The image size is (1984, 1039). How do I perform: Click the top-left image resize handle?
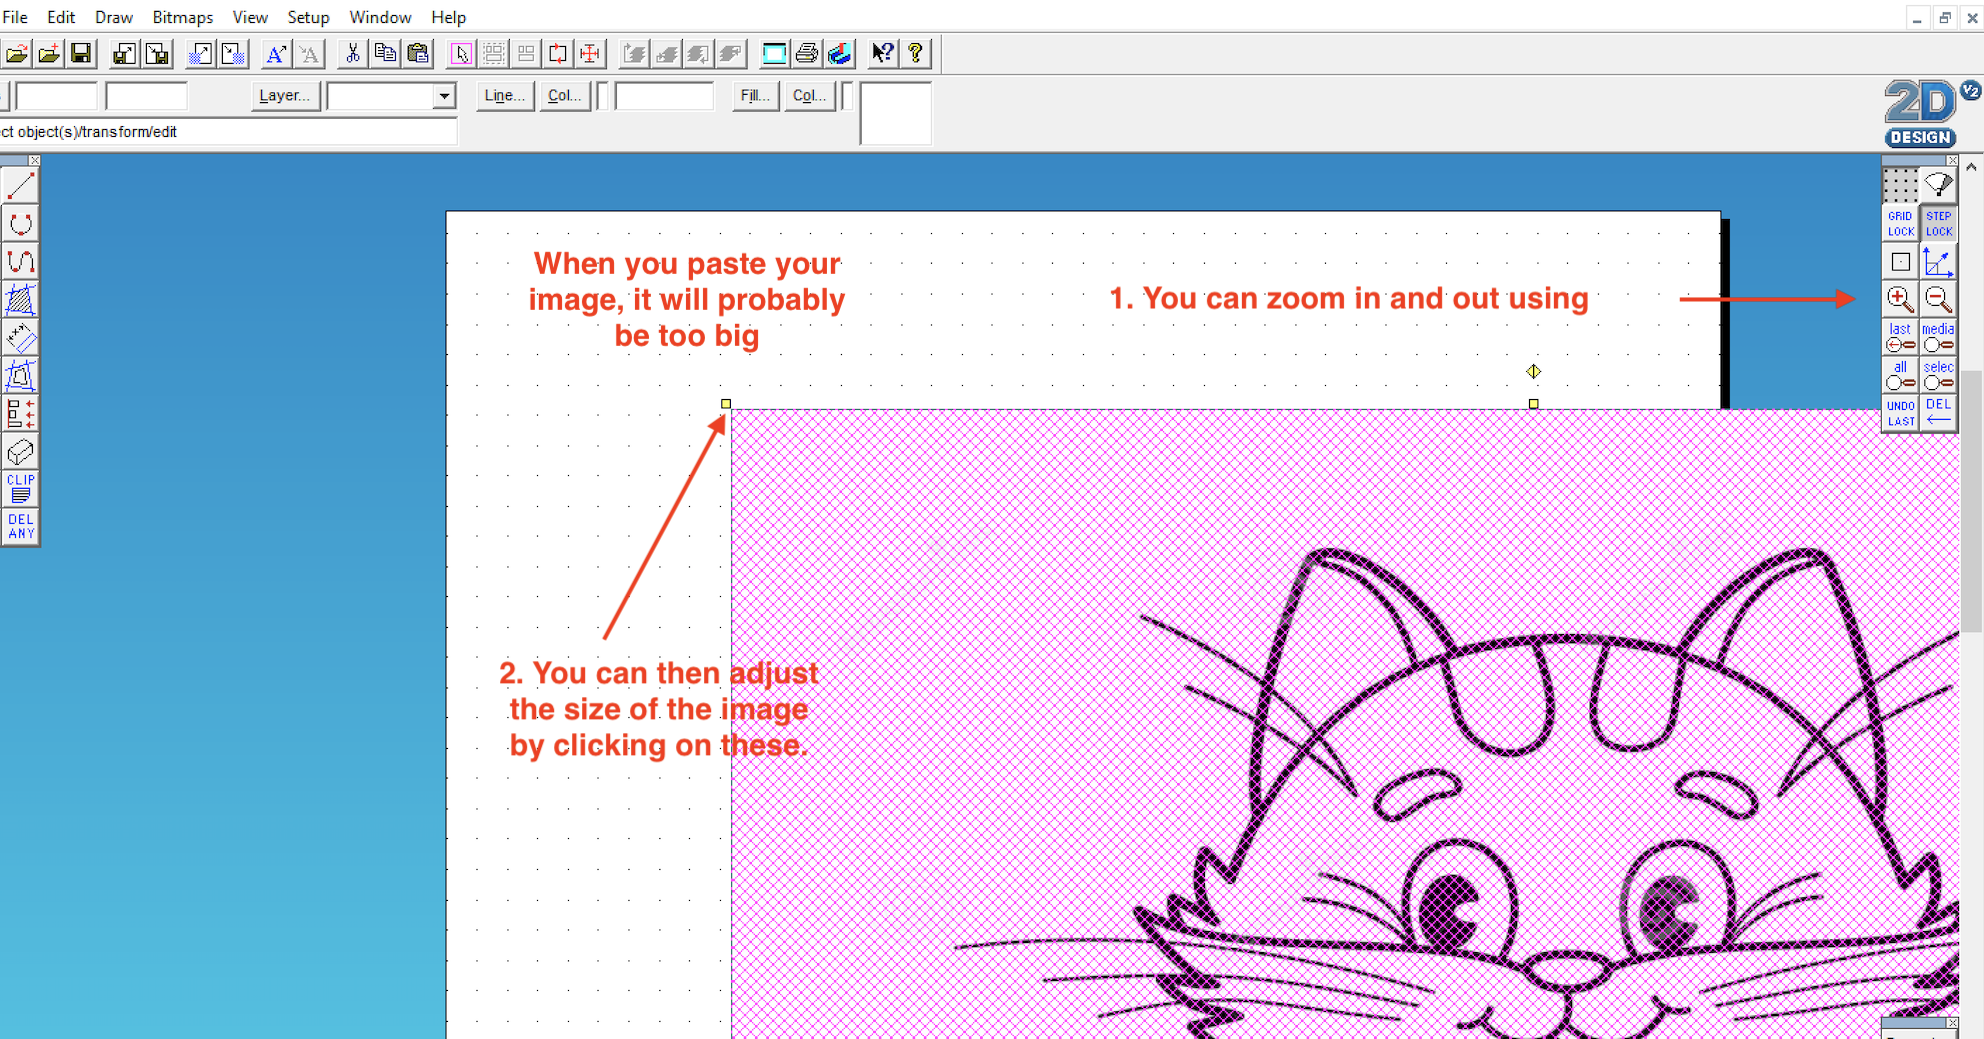coord(726,404)
